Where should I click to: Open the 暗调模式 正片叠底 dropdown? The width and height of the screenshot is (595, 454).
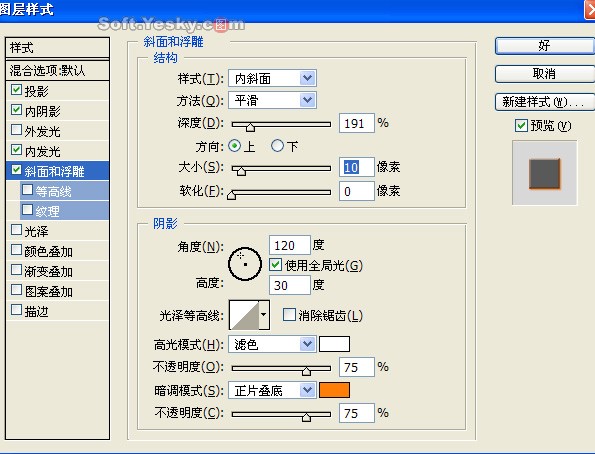tap(272, 390)
